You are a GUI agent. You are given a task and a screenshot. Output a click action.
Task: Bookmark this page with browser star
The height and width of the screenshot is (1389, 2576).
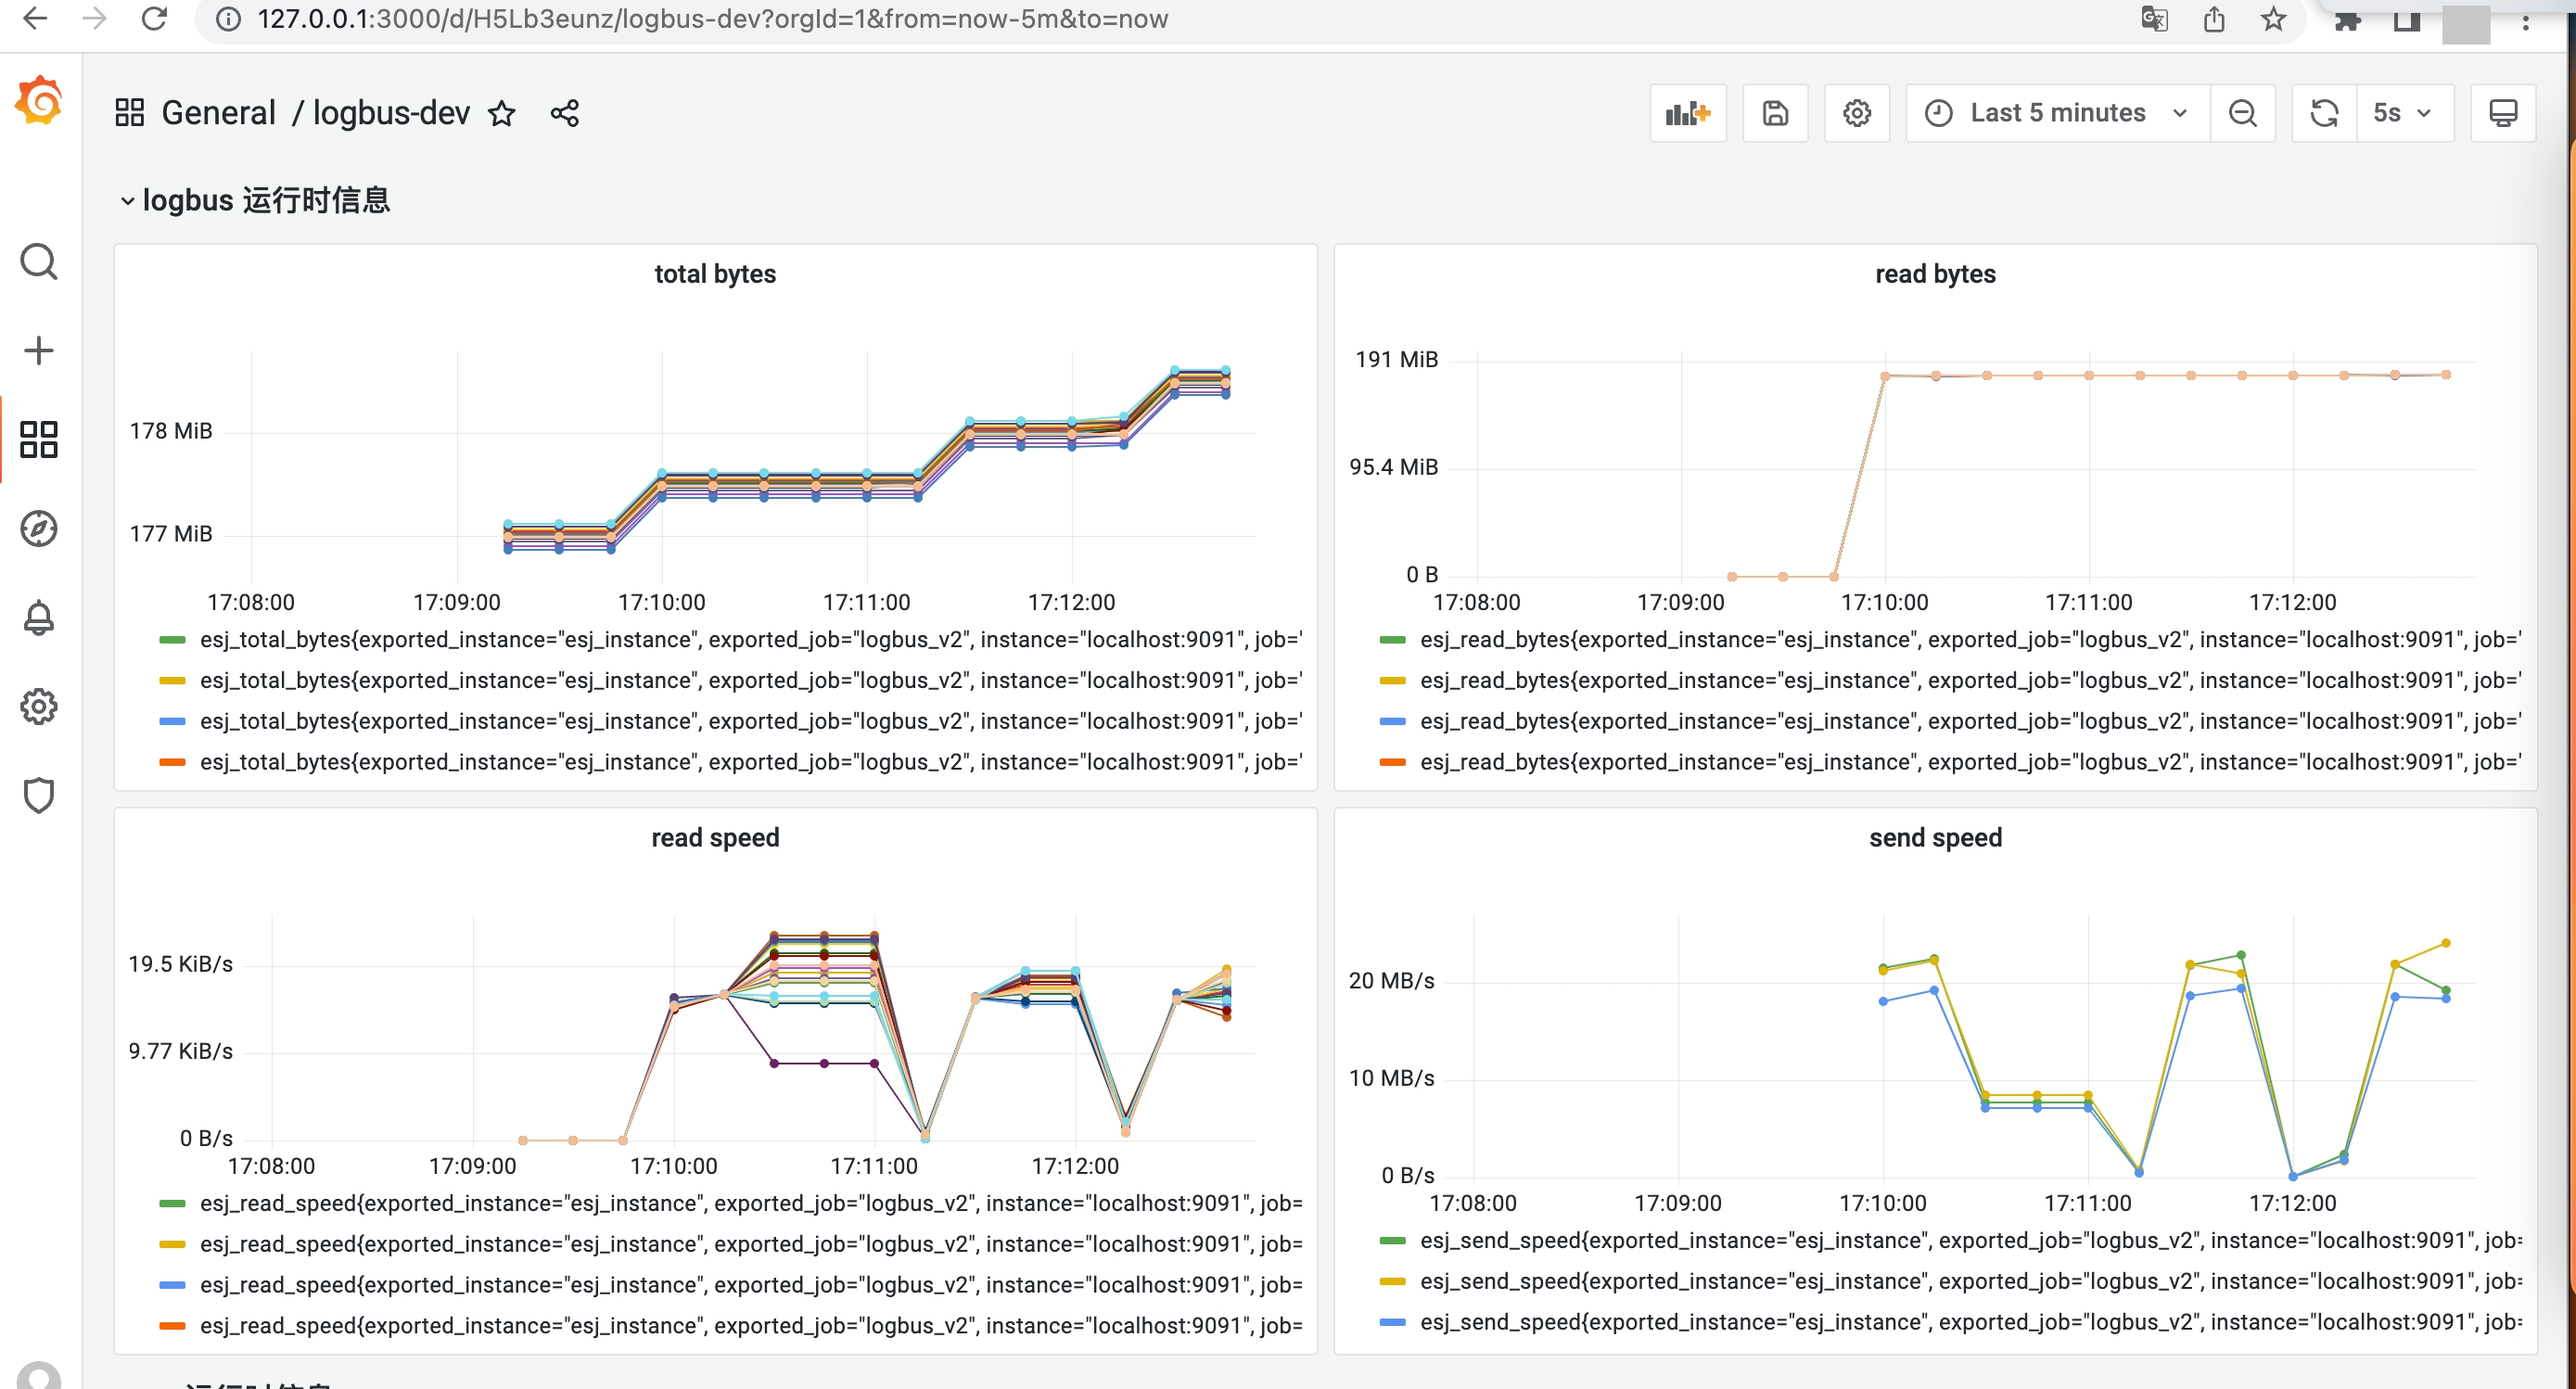pyautogui.click(x=2274, y=19)
